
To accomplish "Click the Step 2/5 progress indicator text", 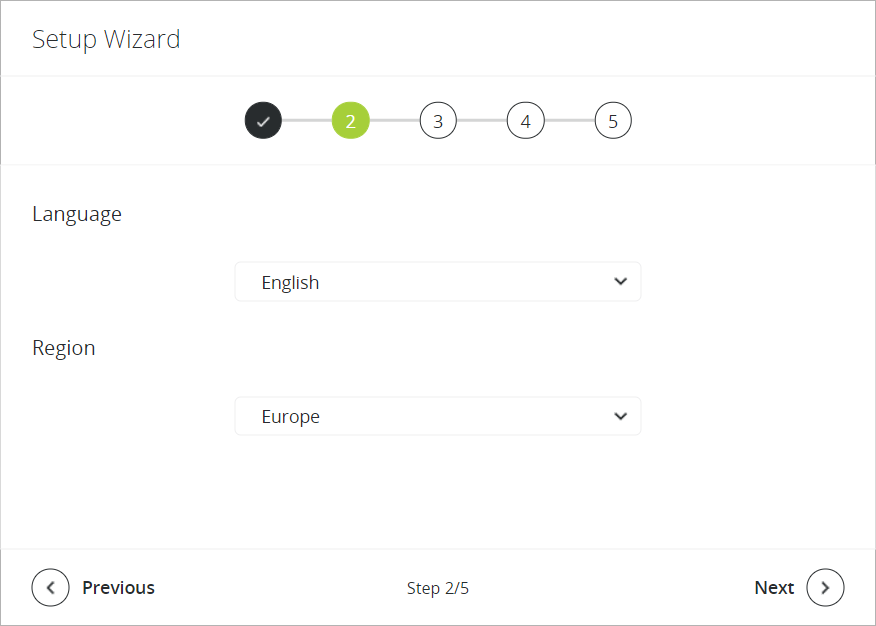I will click(x=438, y=588).
